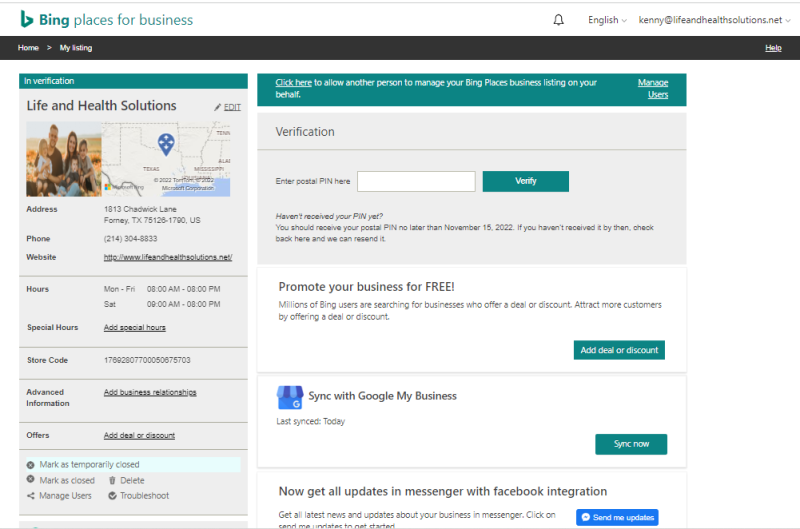Click the store code 17692807700050675703
Viewport: 800px width, 529px height.
(x=147, y=360)
